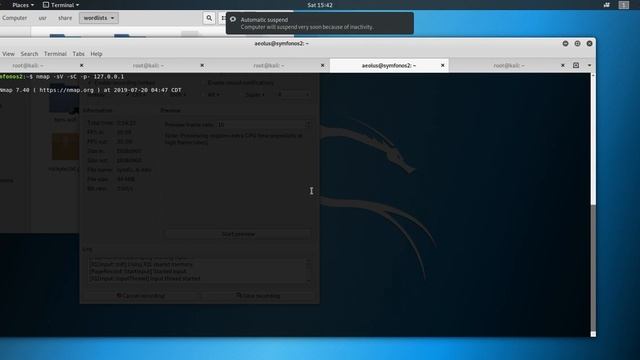Open the Search menu in terminal
640x360 pixels.
point(29,54)
